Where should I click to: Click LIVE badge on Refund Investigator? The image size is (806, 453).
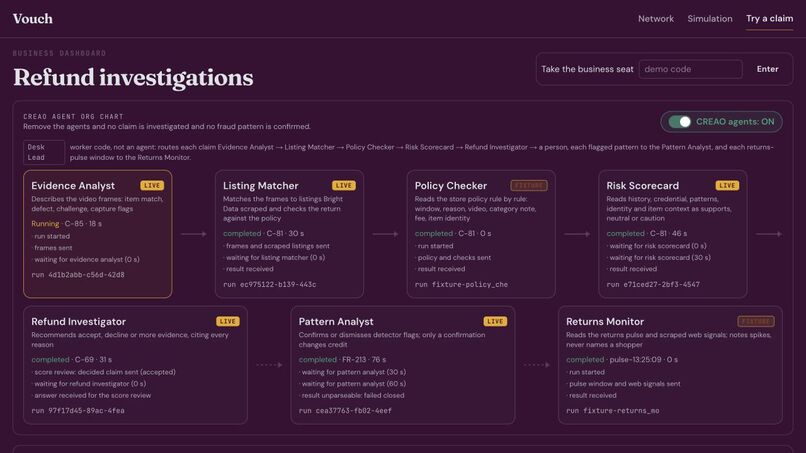point(227,321)
